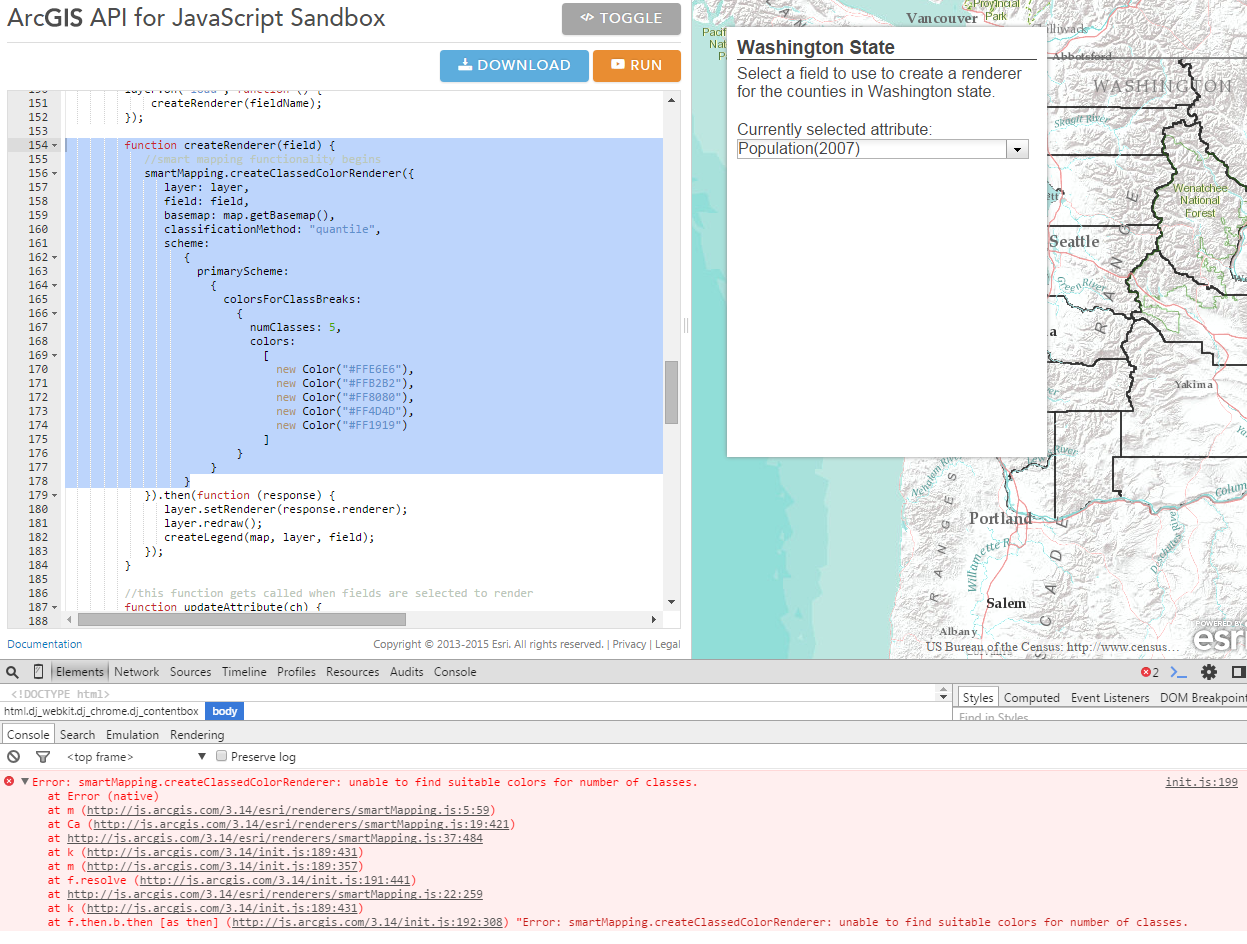Click the Seattle label on the map
Screen dimensions: 1247x944
[x=1074, y=241]
